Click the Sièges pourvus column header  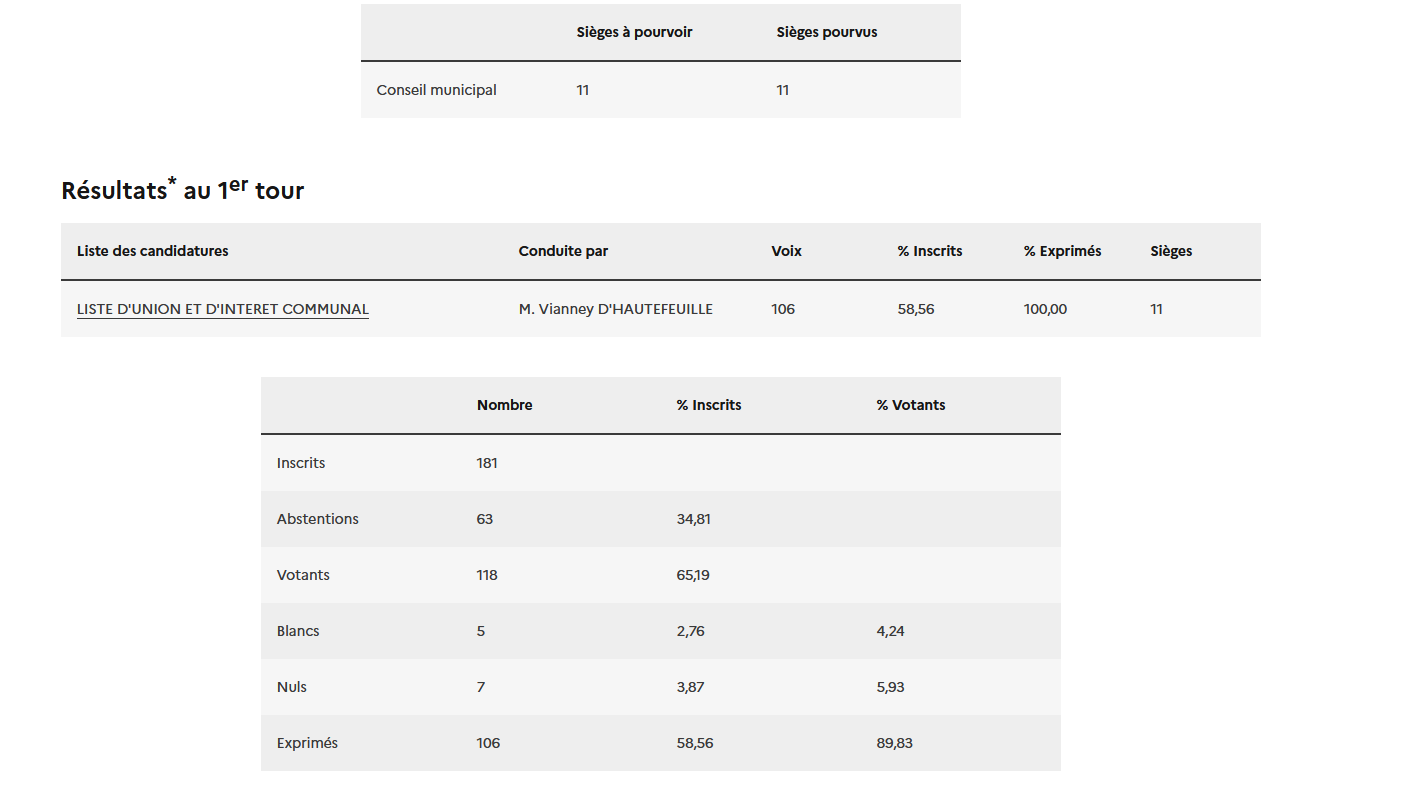tap(826, 32)
